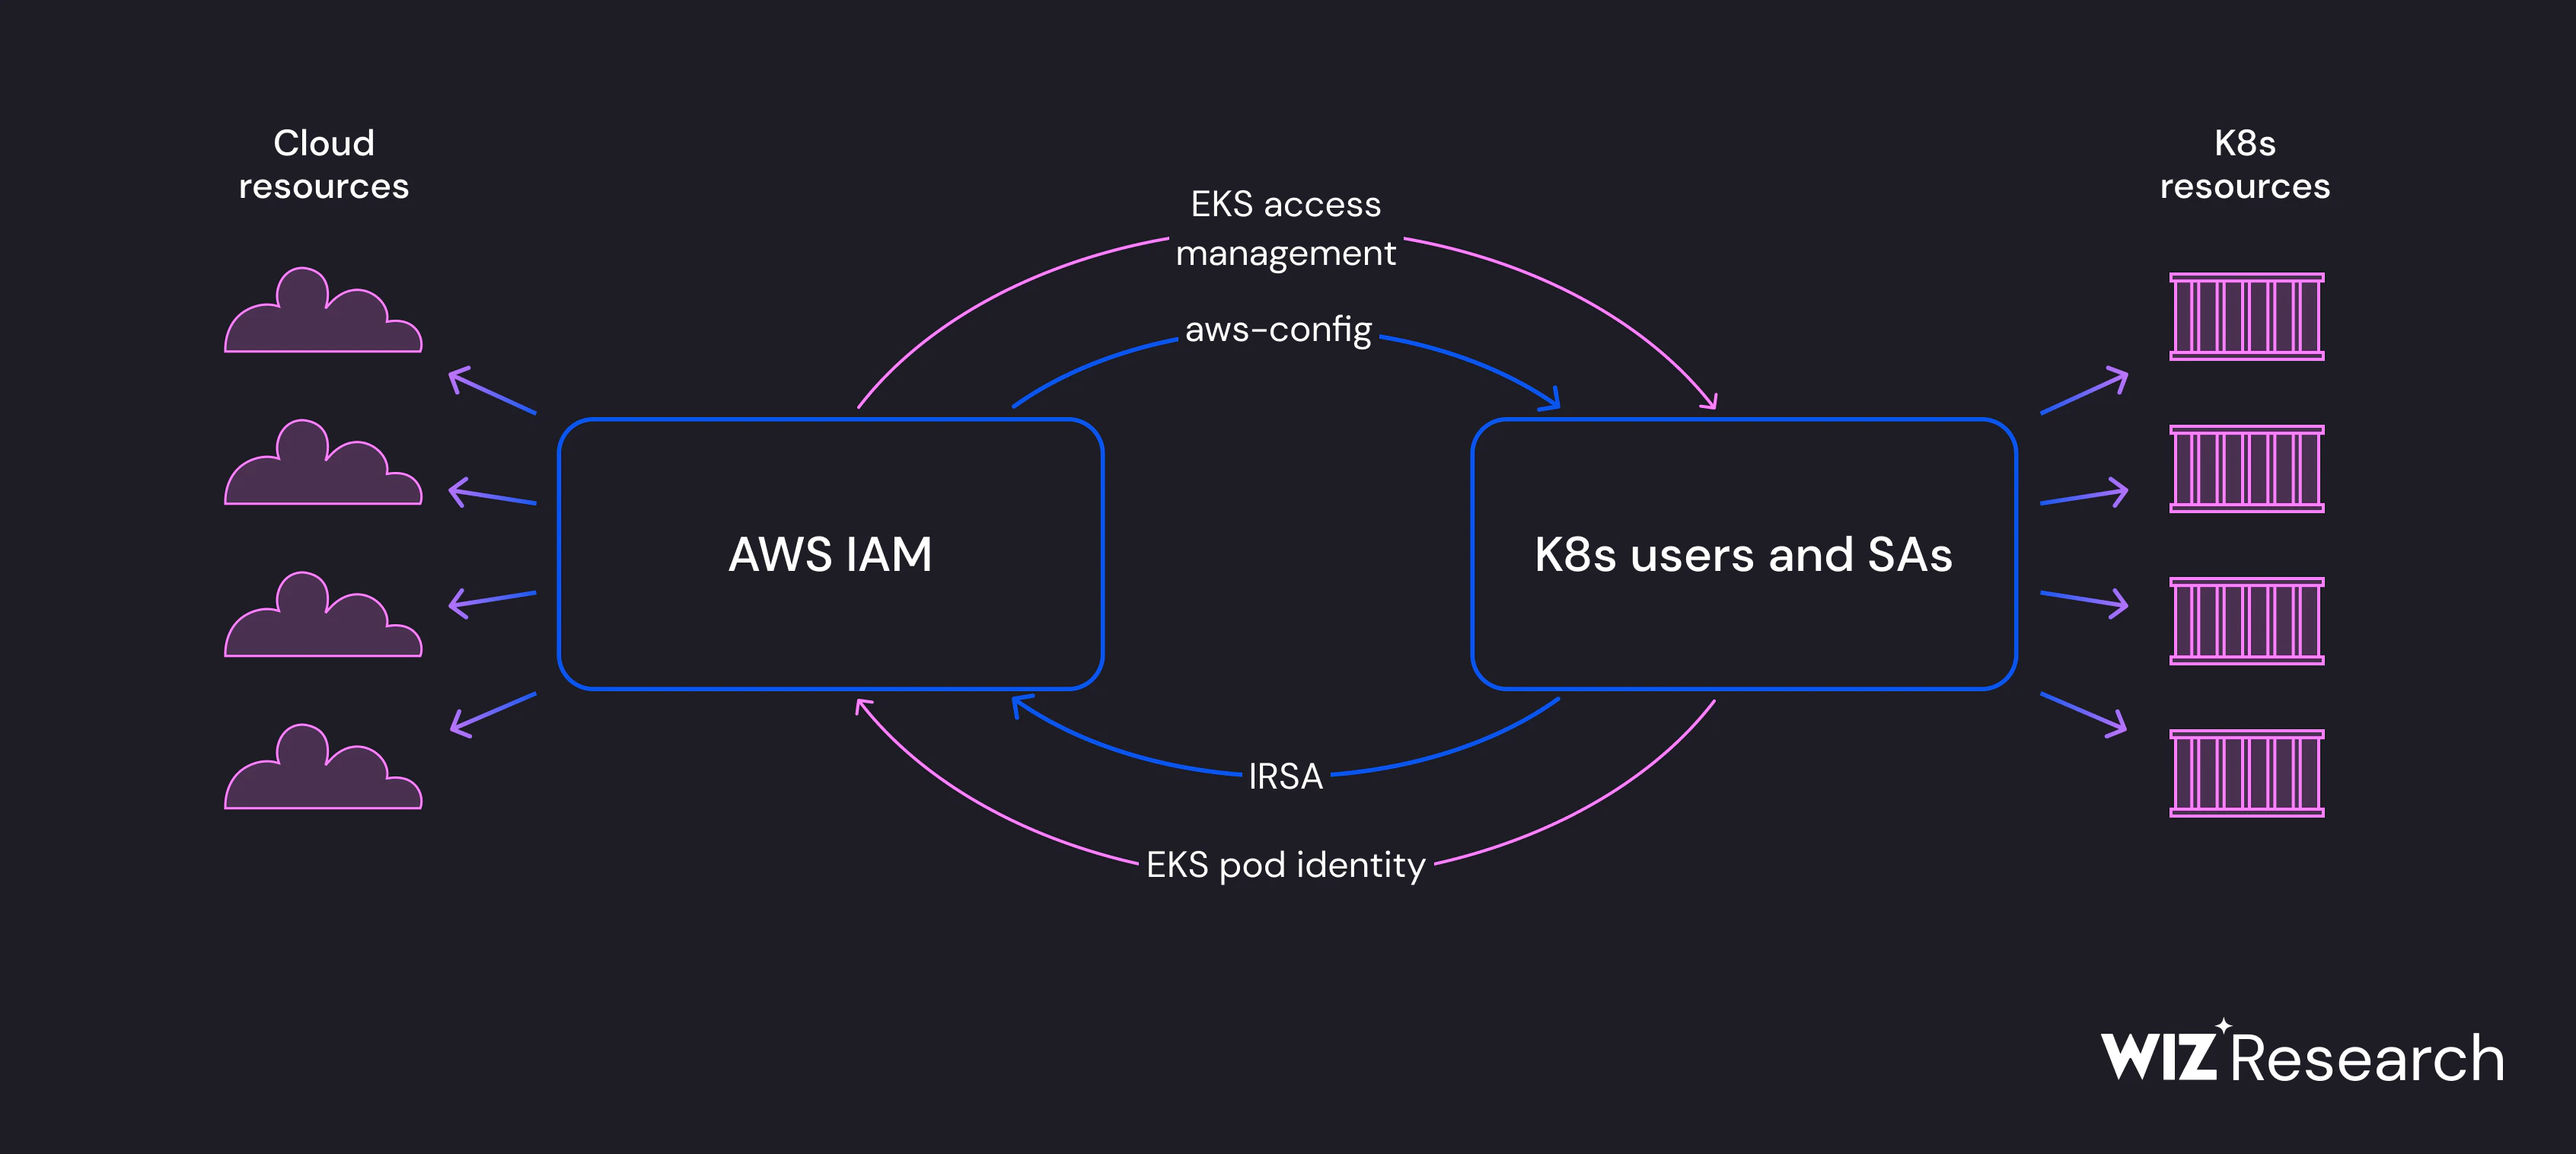Click the second cloud icon from top
The image size is (2576, 1154).
(x=323, y=461)
